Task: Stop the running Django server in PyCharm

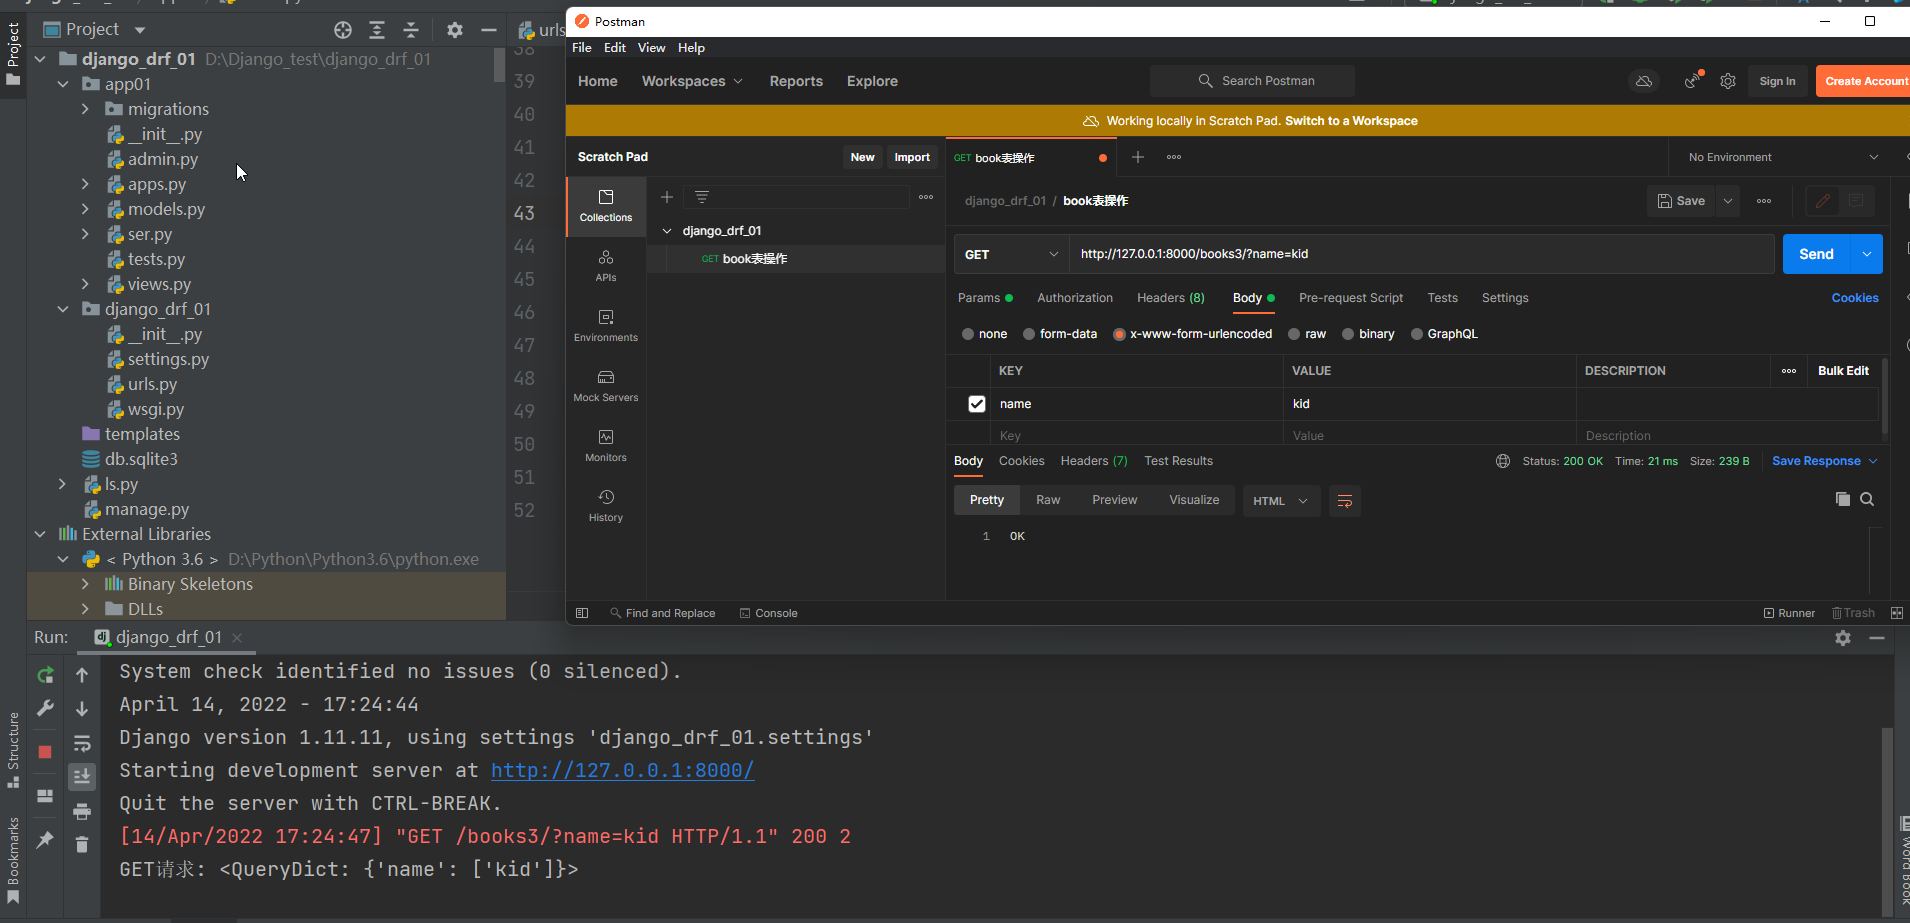Action: coord(45,752)
